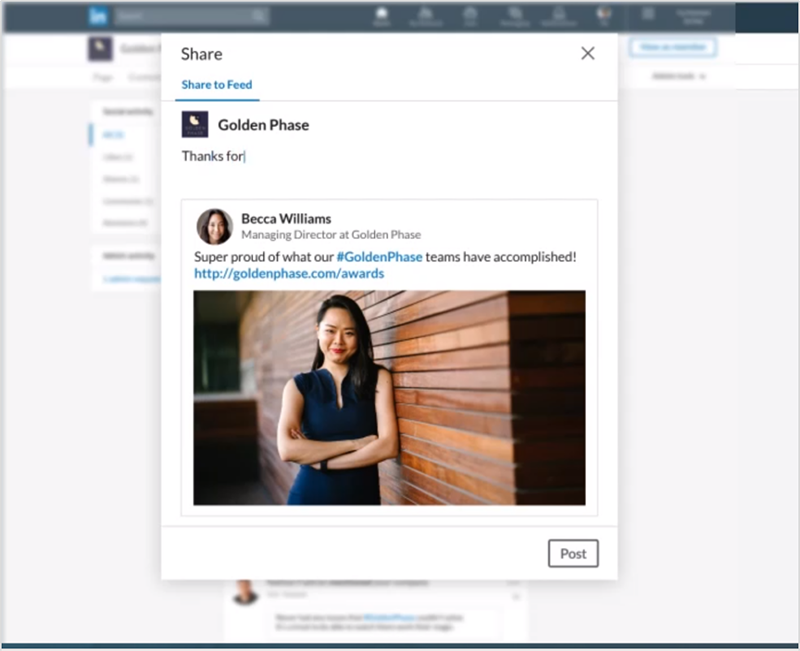Click the commenter's avatar below the dialog

click(x=245, y=593)
